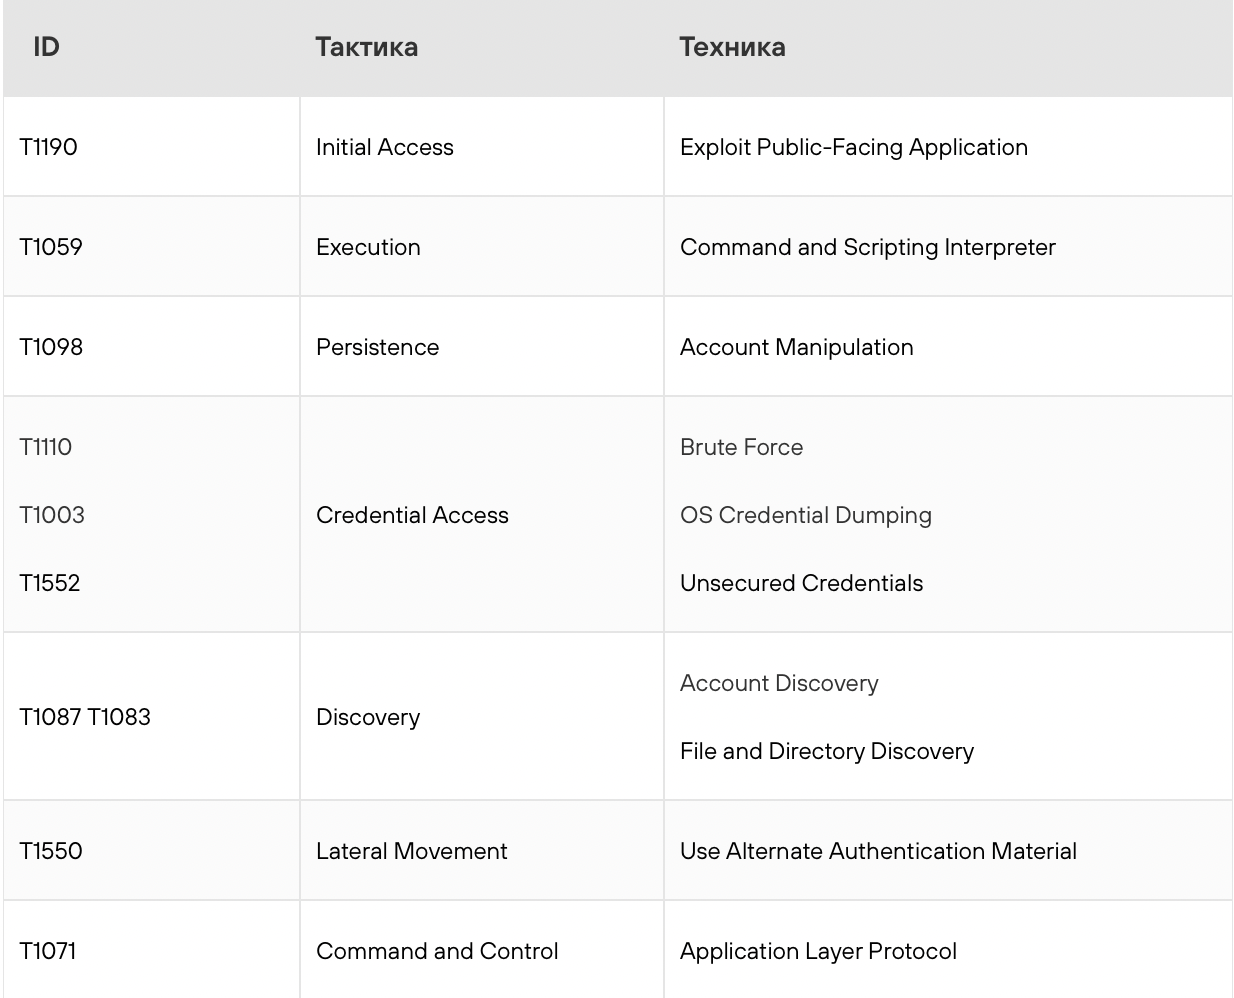Viewport: 1234px width, 998px height.
Task: Click Account Manipulation technique name
Action: [x=796, y=347]
